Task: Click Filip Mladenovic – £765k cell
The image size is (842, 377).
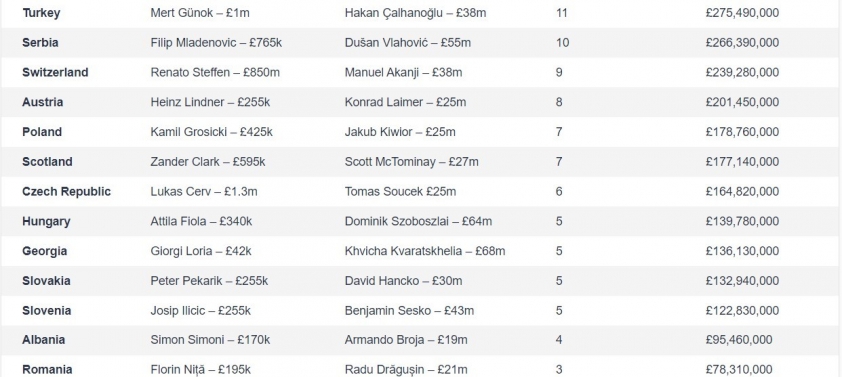Action: 216,42
